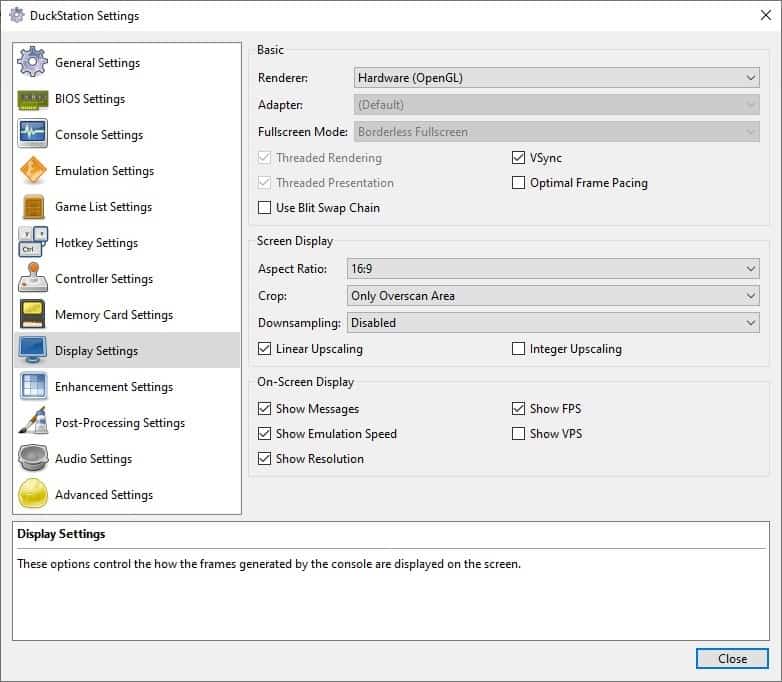Open the Downsampling dropdown
782x682 pixels.
(x=553, y=323)
